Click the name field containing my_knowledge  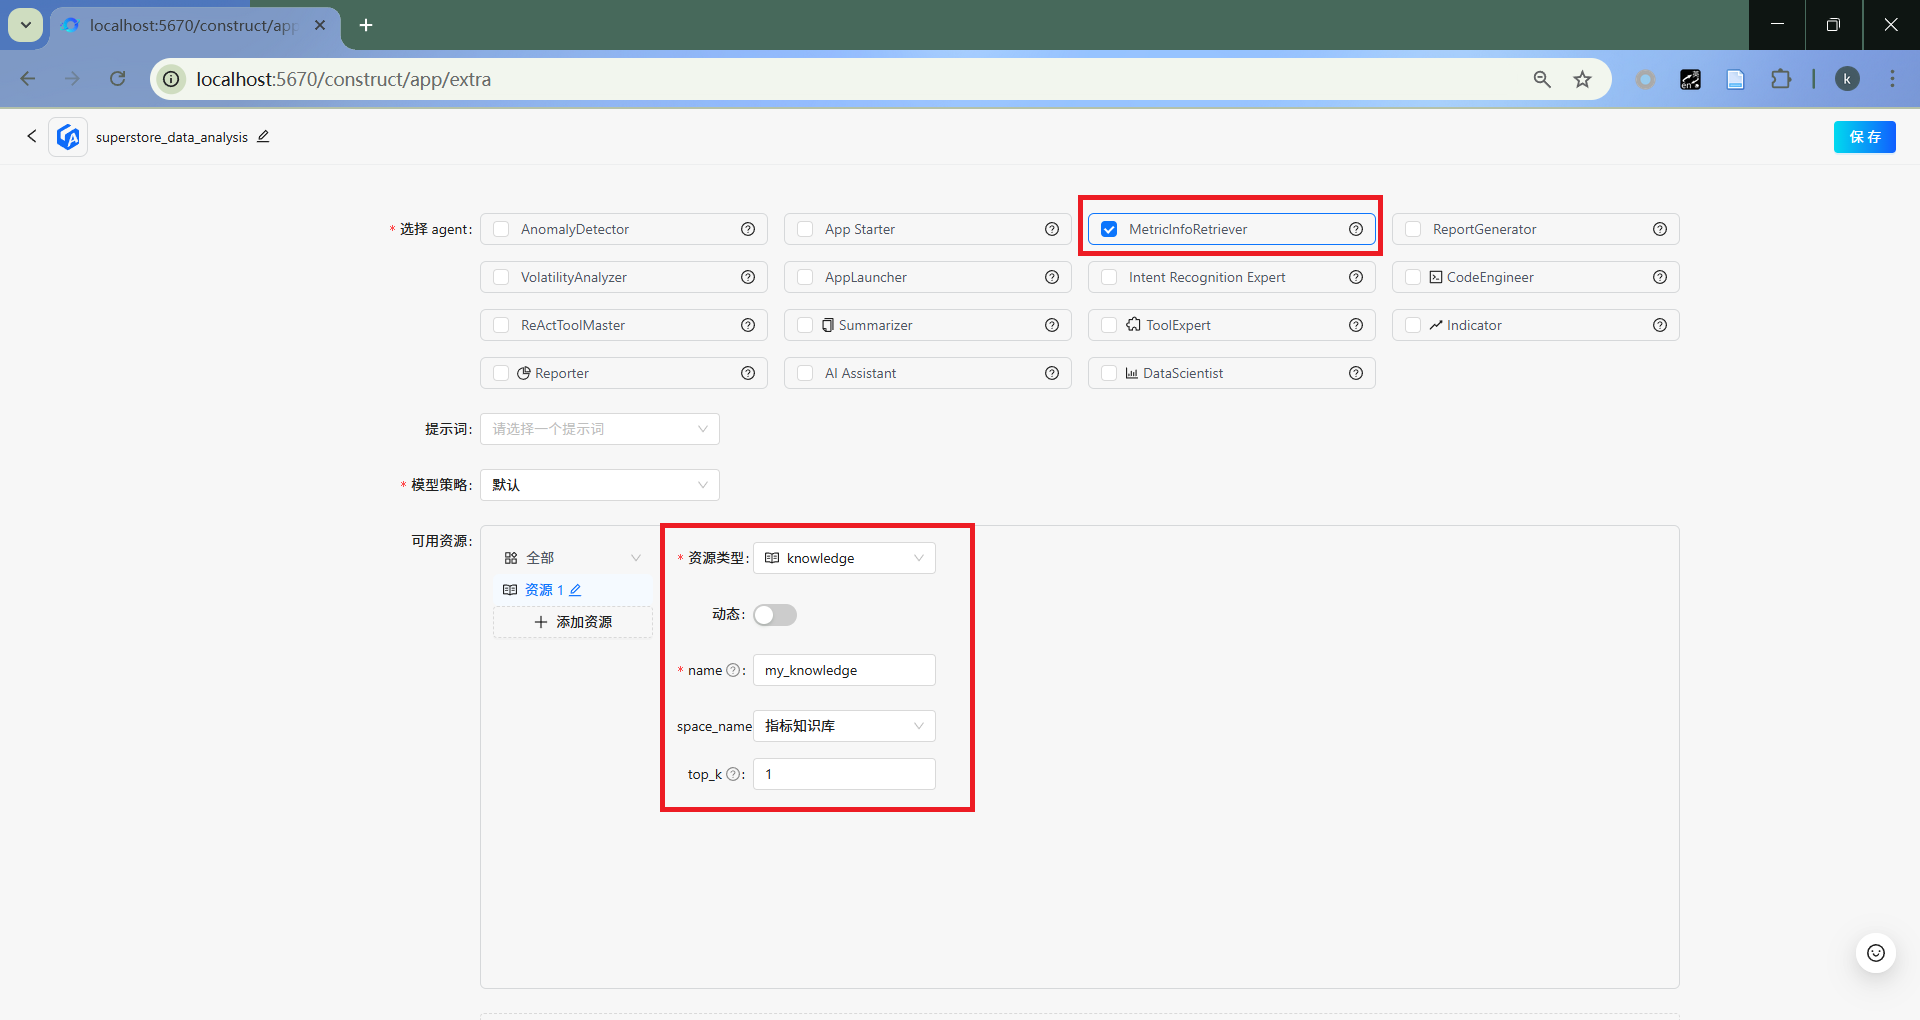pos(844,670)
